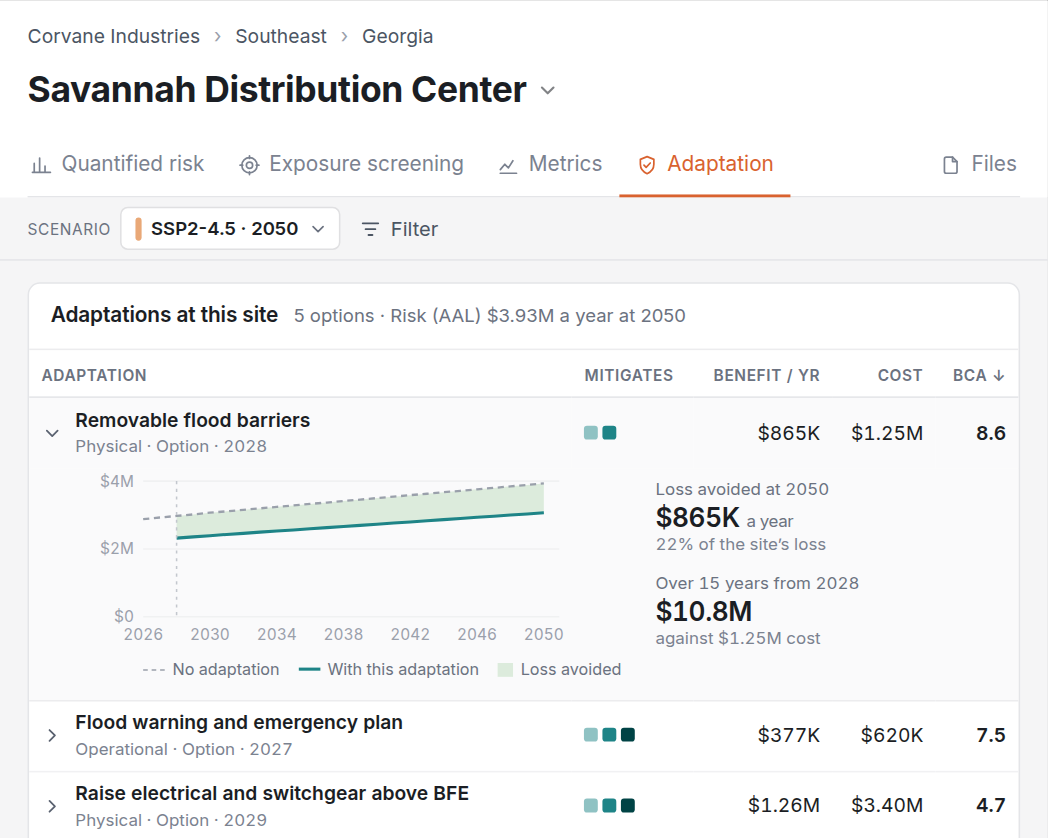Viewport: 1048px width, 838px height.
Task: Click the $4M label on the chart axis
Action: [x=117, y=481]
